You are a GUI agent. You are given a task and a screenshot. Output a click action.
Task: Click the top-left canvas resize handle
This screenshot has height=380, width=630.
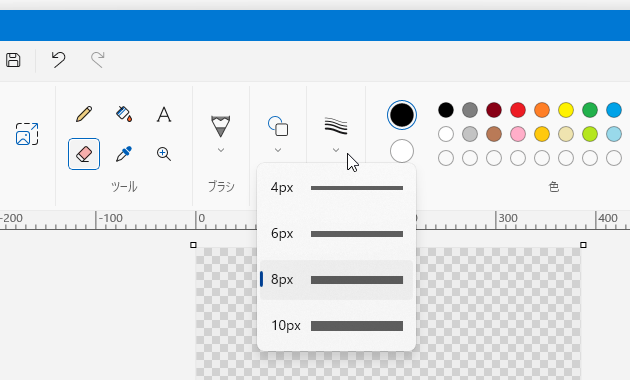pyautogui.click(x=193, y=245)
